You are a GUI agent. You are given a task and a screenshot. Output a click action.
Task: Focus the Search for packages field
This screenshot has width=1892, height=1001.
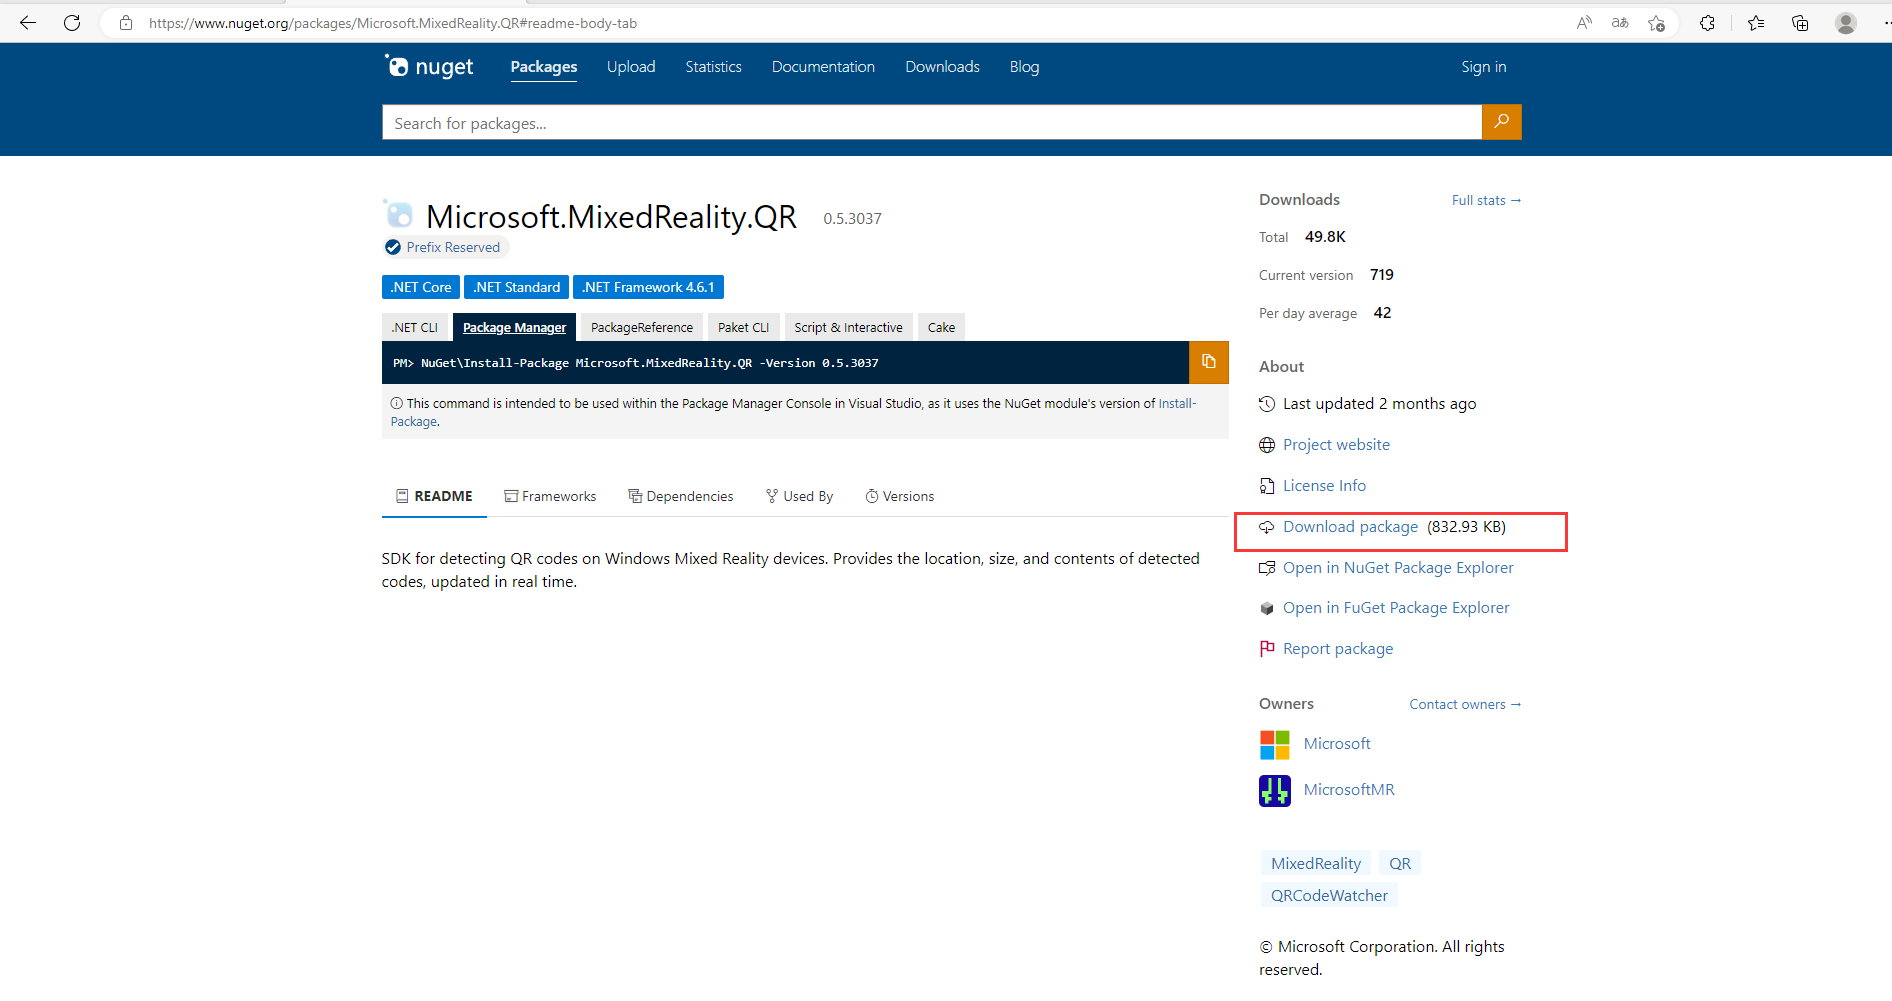(931, 122)
